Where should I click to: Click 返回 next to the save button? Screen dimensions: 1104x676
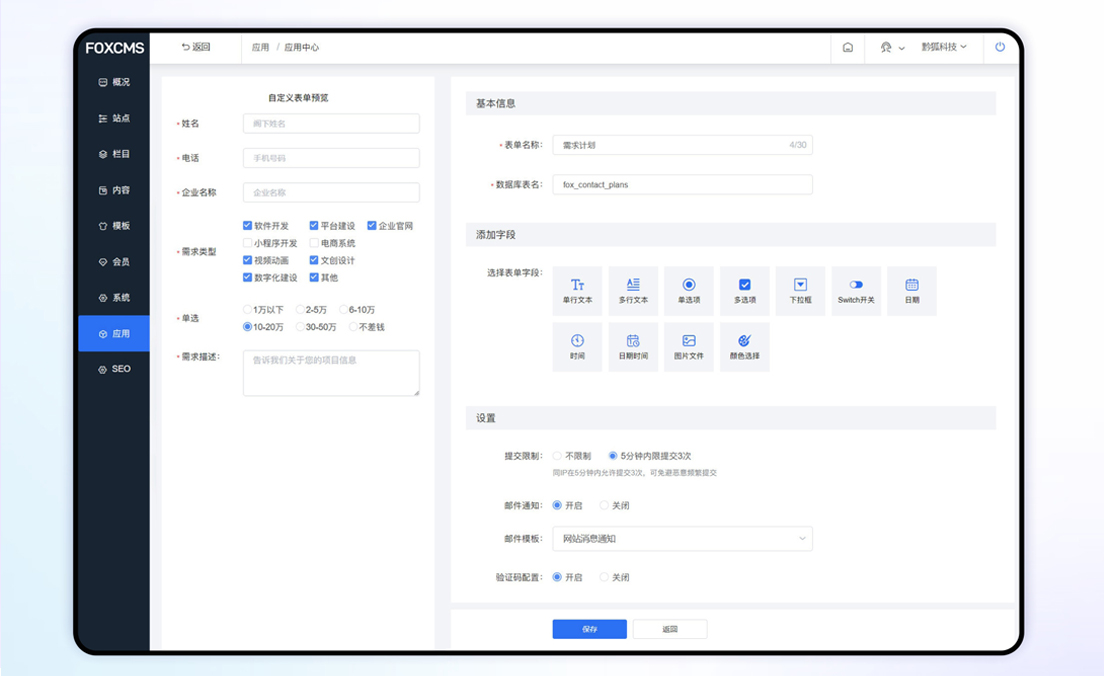[x=670, y=629]
